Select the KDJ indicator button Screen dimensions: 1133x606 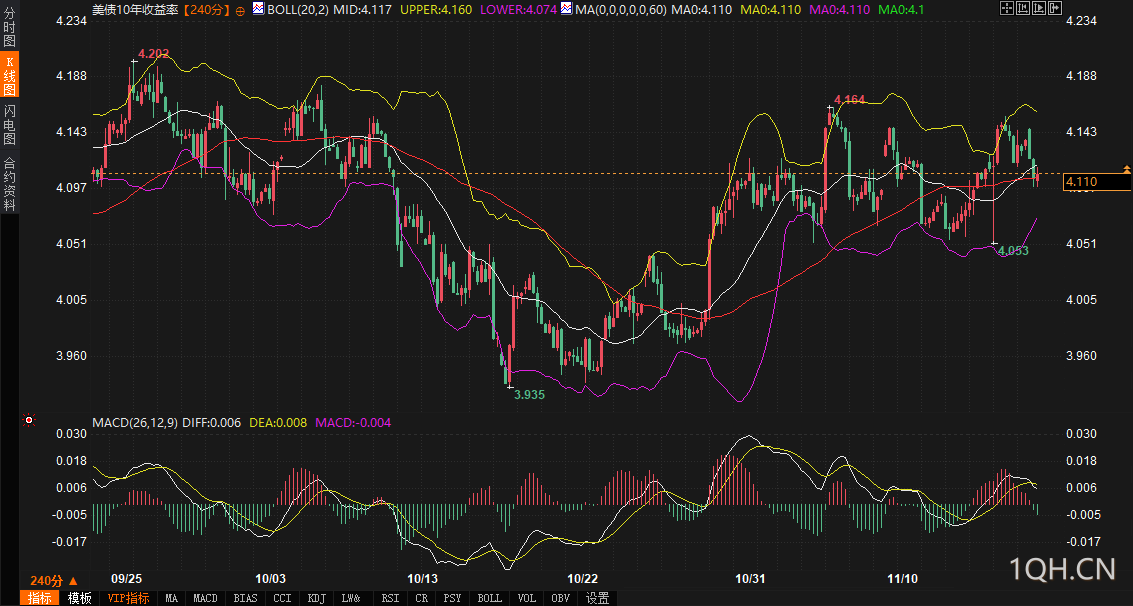click(316, 598)
